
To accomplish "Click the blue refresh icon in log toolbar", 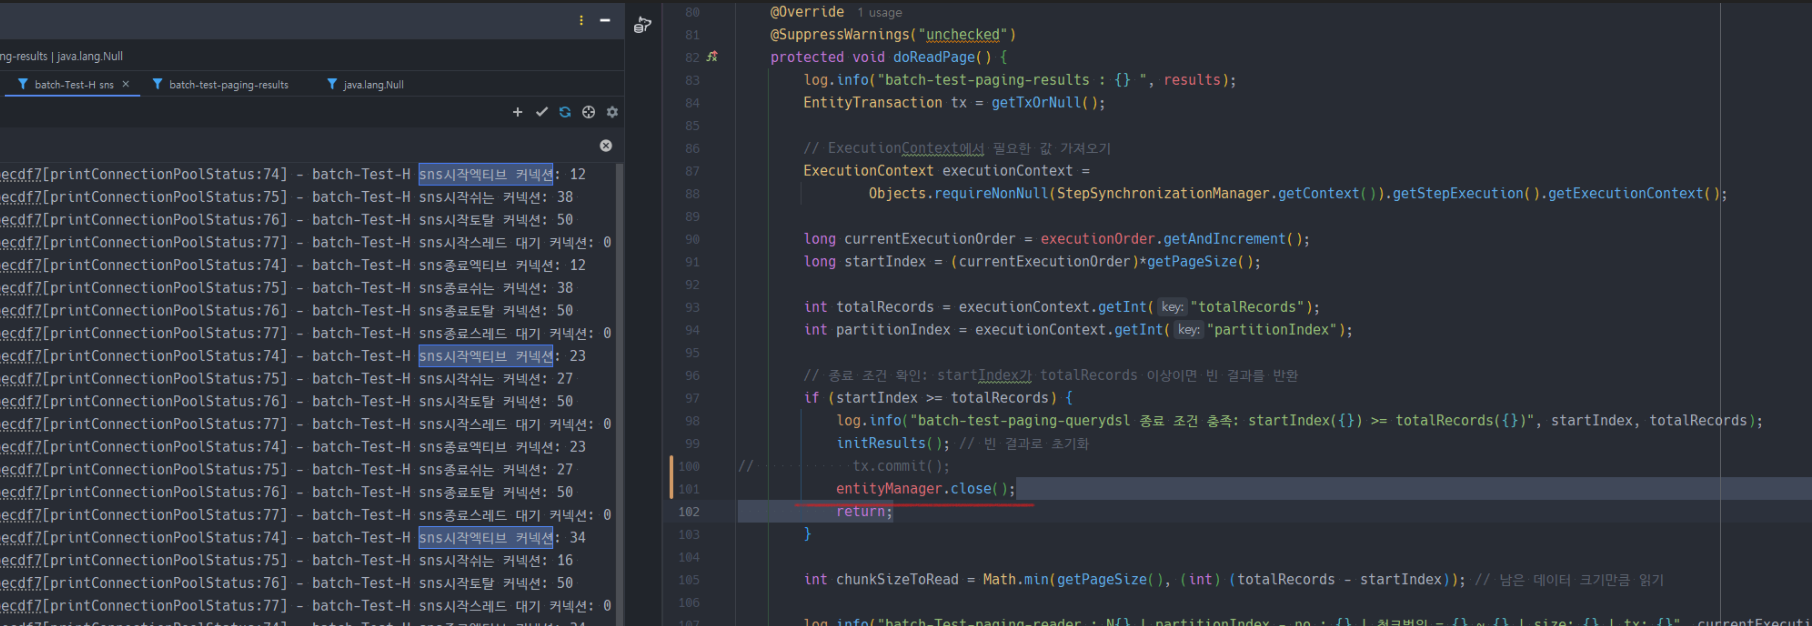I will pos(565,112).
